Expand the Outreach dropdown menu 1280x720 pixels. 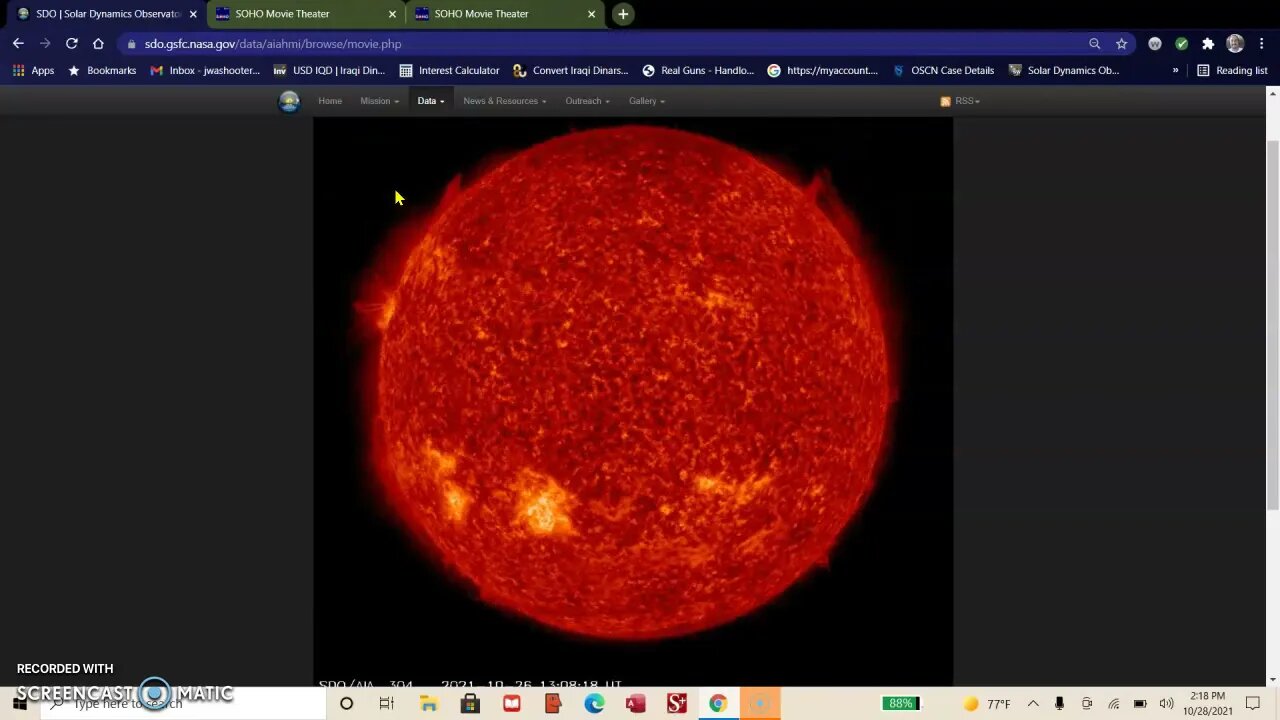coord(587,101)
